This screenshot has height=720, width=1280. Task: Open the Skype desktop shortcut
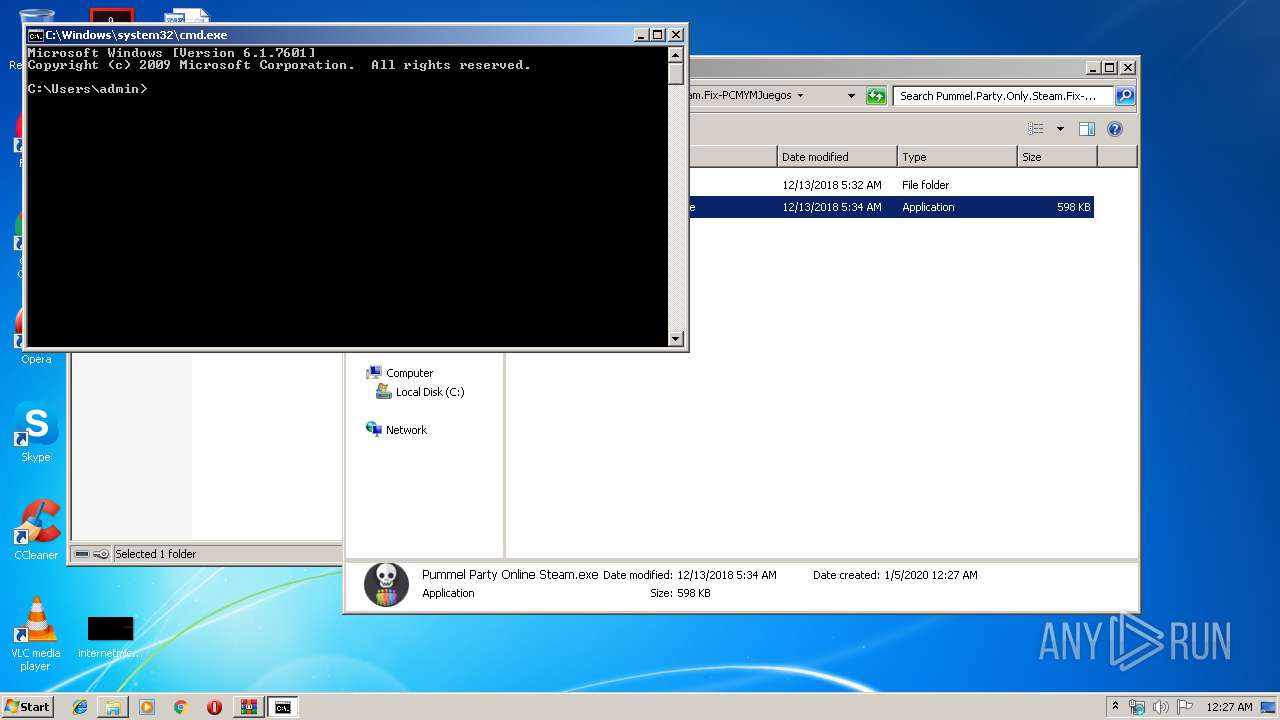pos(36,433)
